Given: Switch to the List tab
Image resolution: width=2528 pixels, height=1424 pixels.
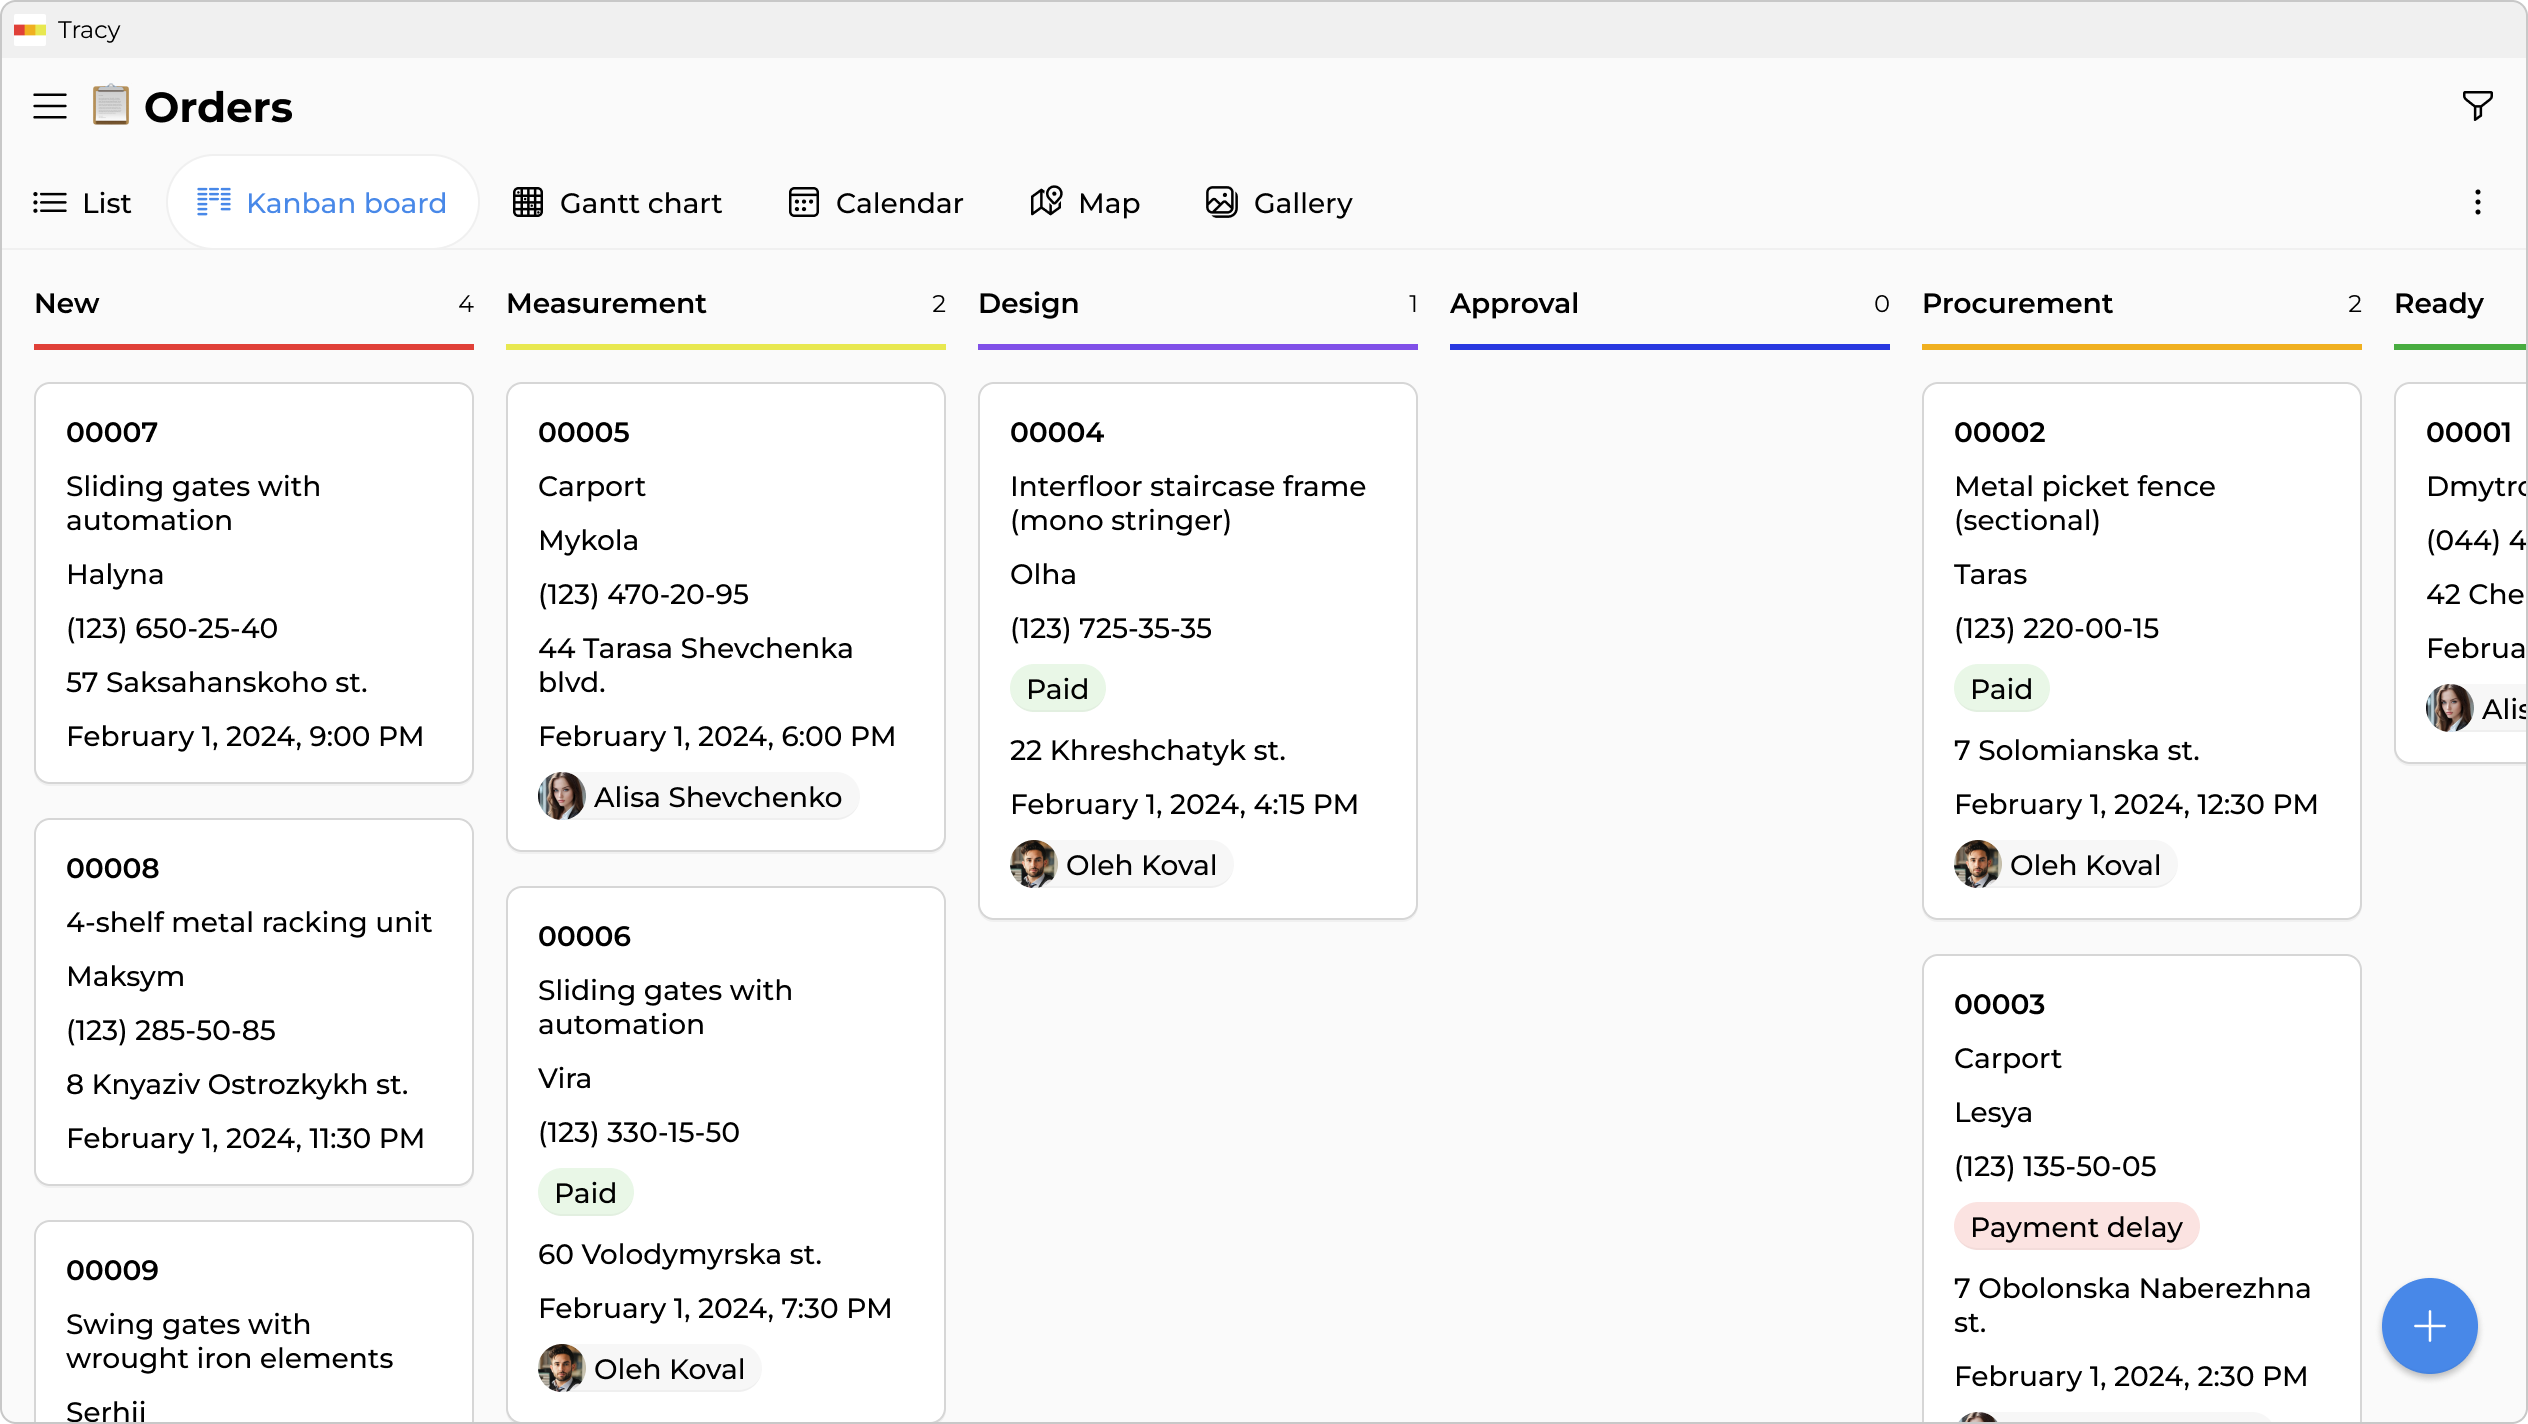Looking at the screenshot, I should pos(84,202).
